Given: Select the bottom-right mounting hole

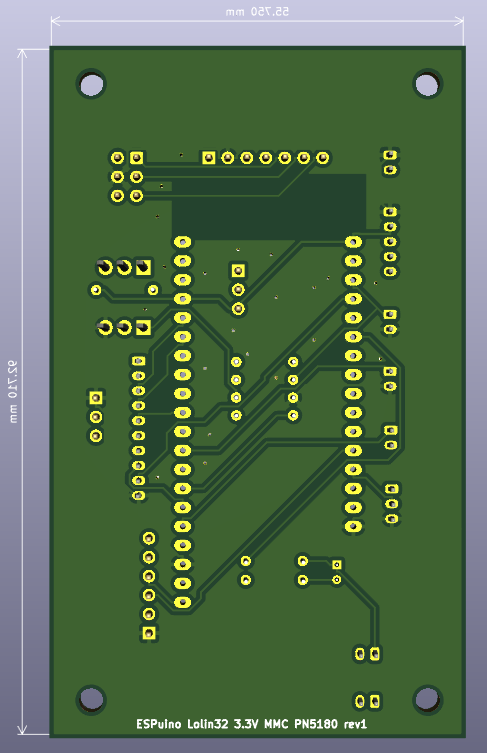Looking at the screenshot, I should 427,699.
